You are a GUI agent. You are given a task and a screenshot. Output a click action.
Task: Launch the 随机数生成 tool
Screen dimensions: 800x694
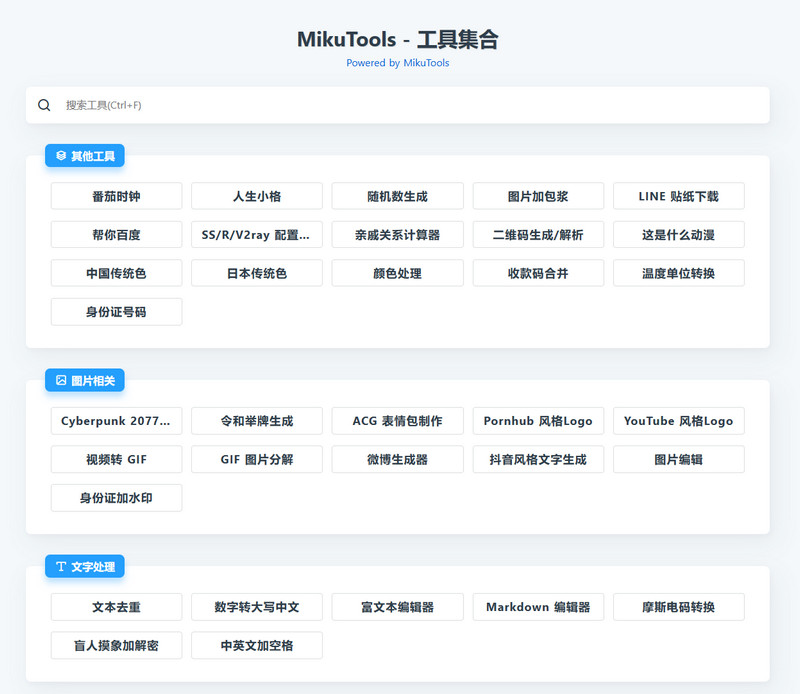pyautogui.click(x=397, y=196)
